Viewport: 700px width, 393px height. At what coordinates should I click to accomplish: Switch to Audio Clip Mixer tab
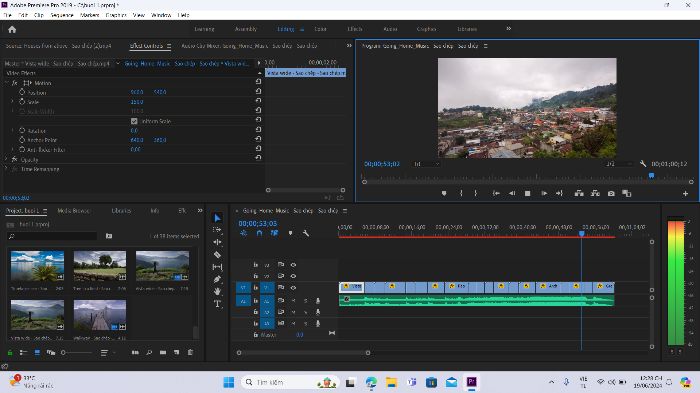tap(249, 46)
